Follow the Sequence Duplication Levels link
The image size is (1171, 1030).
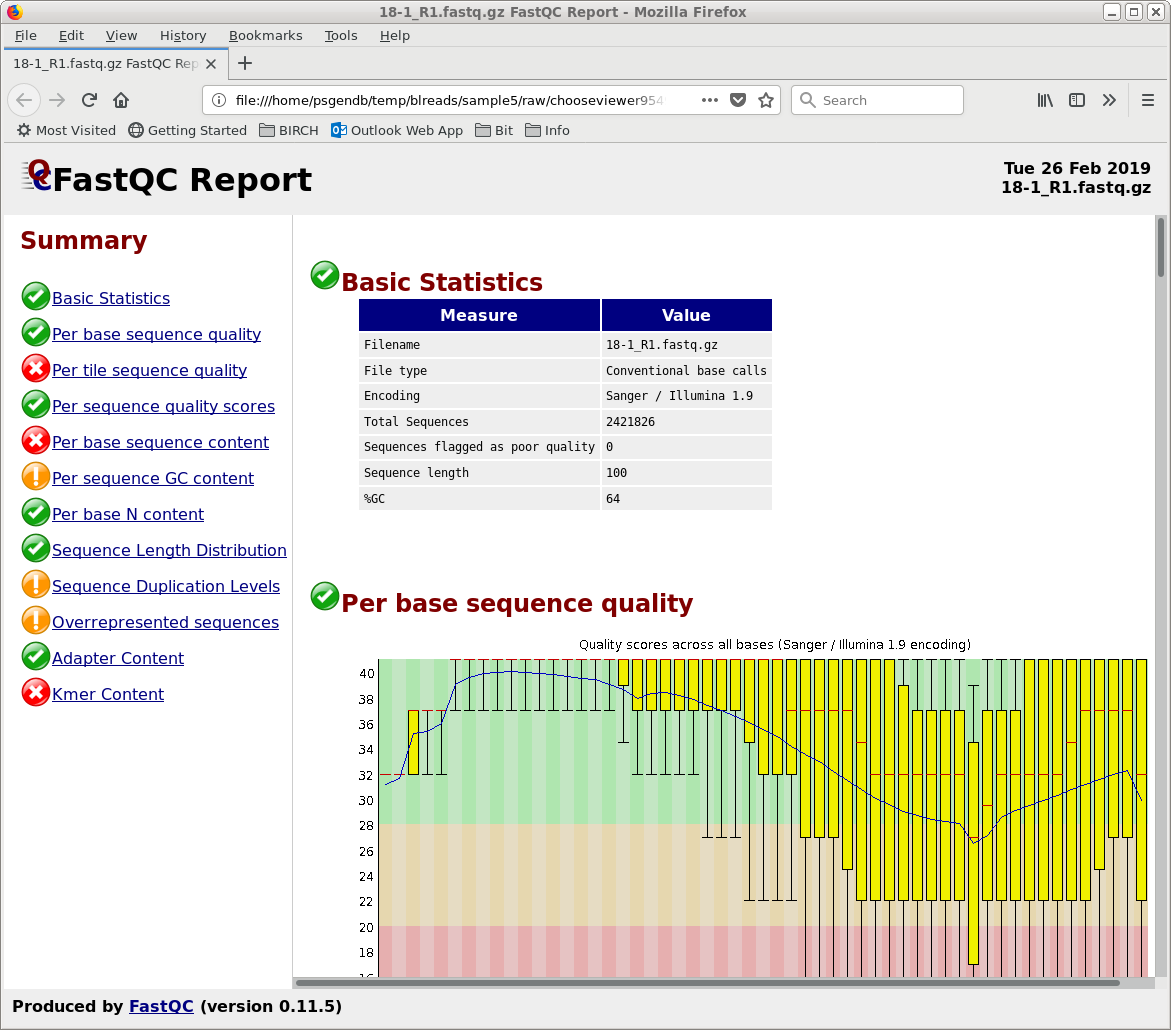tap(165, 586)
